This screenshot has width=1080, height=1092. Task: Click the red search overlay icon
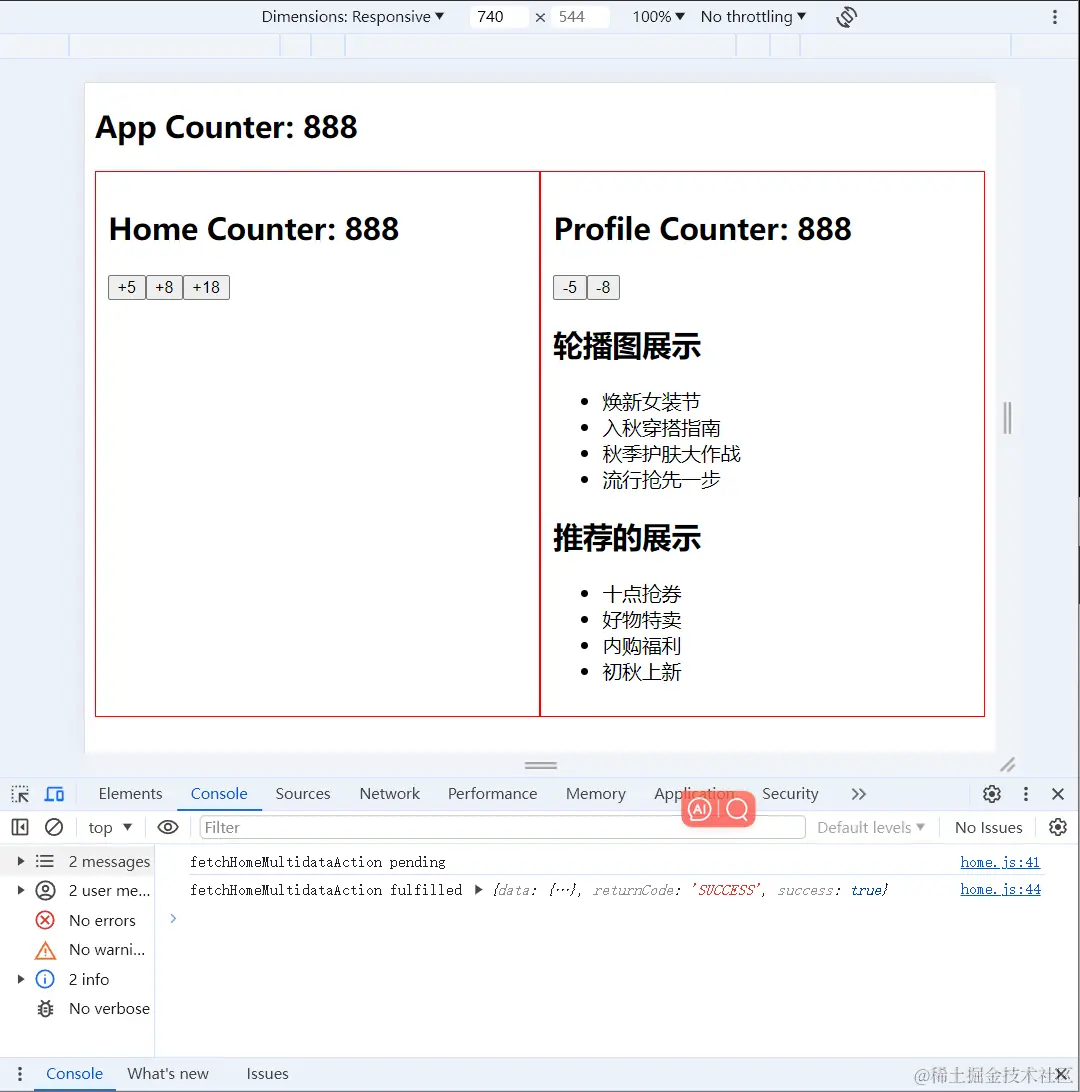(737, 809)
